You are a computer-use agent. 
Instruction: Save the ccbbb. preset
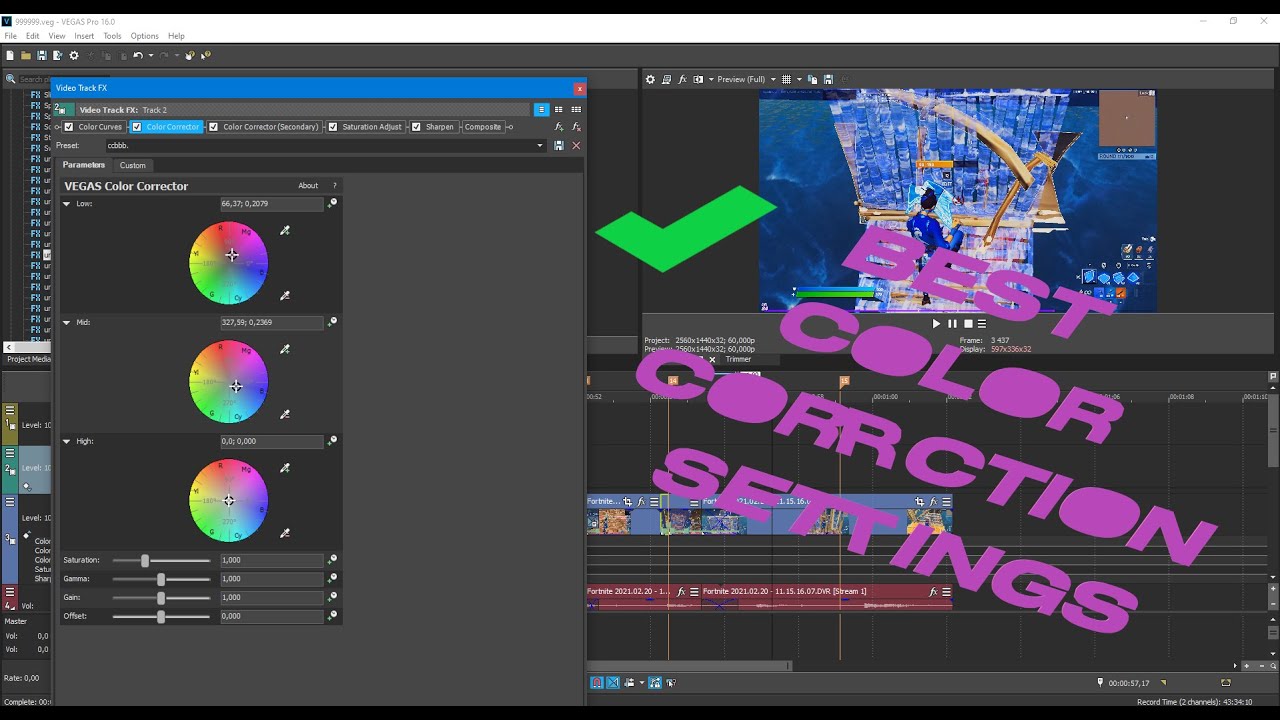pos(559,146)
